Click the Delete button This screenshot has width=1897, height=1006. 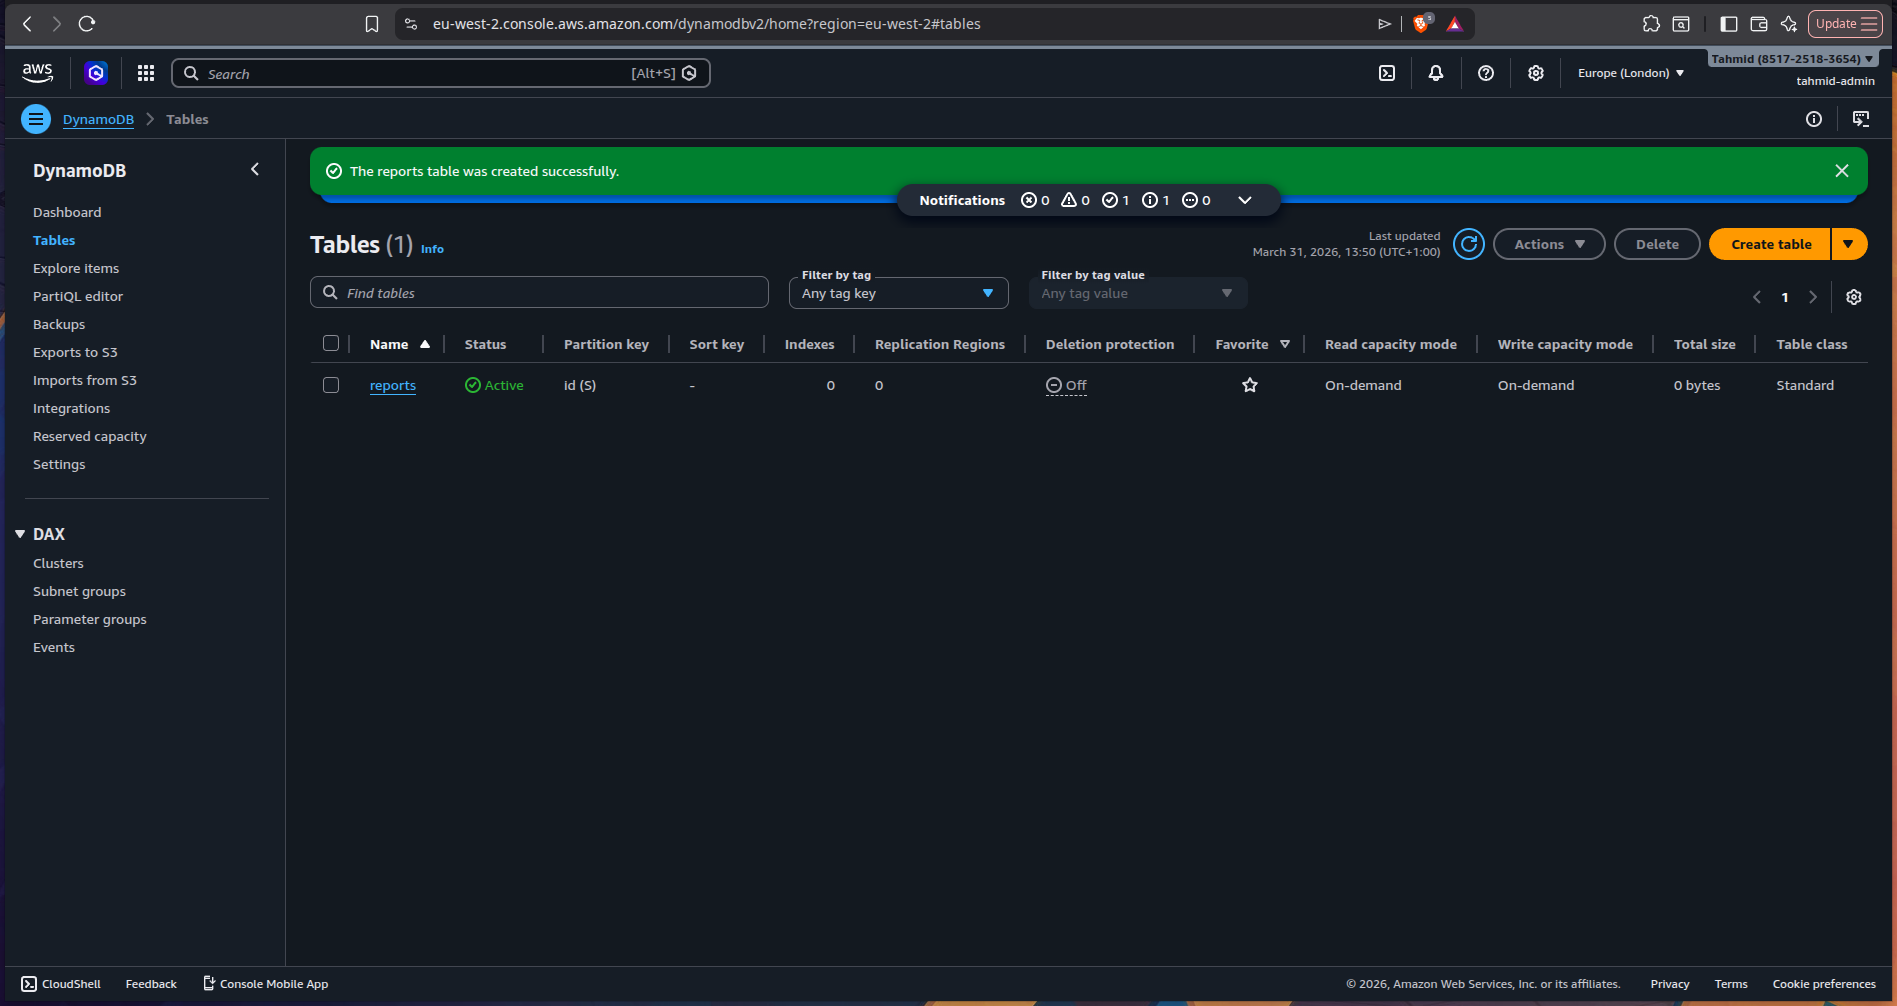[x=1657, y=244]
